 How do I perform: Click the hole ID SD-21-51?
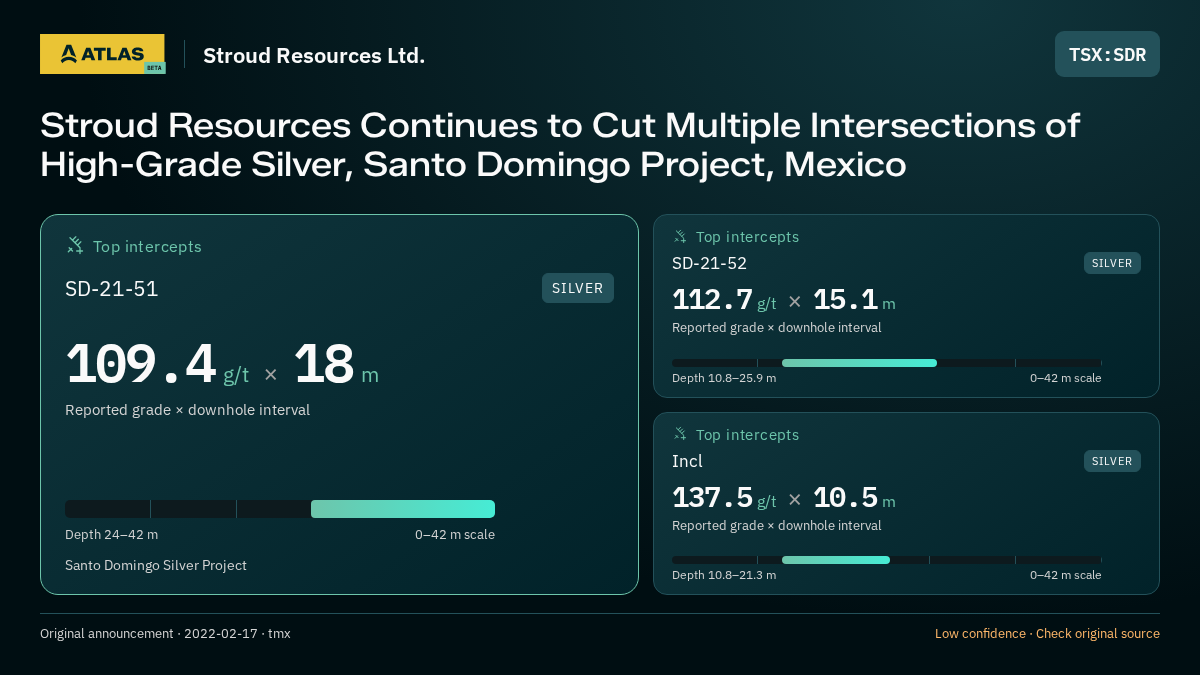[x=112, y=289]
